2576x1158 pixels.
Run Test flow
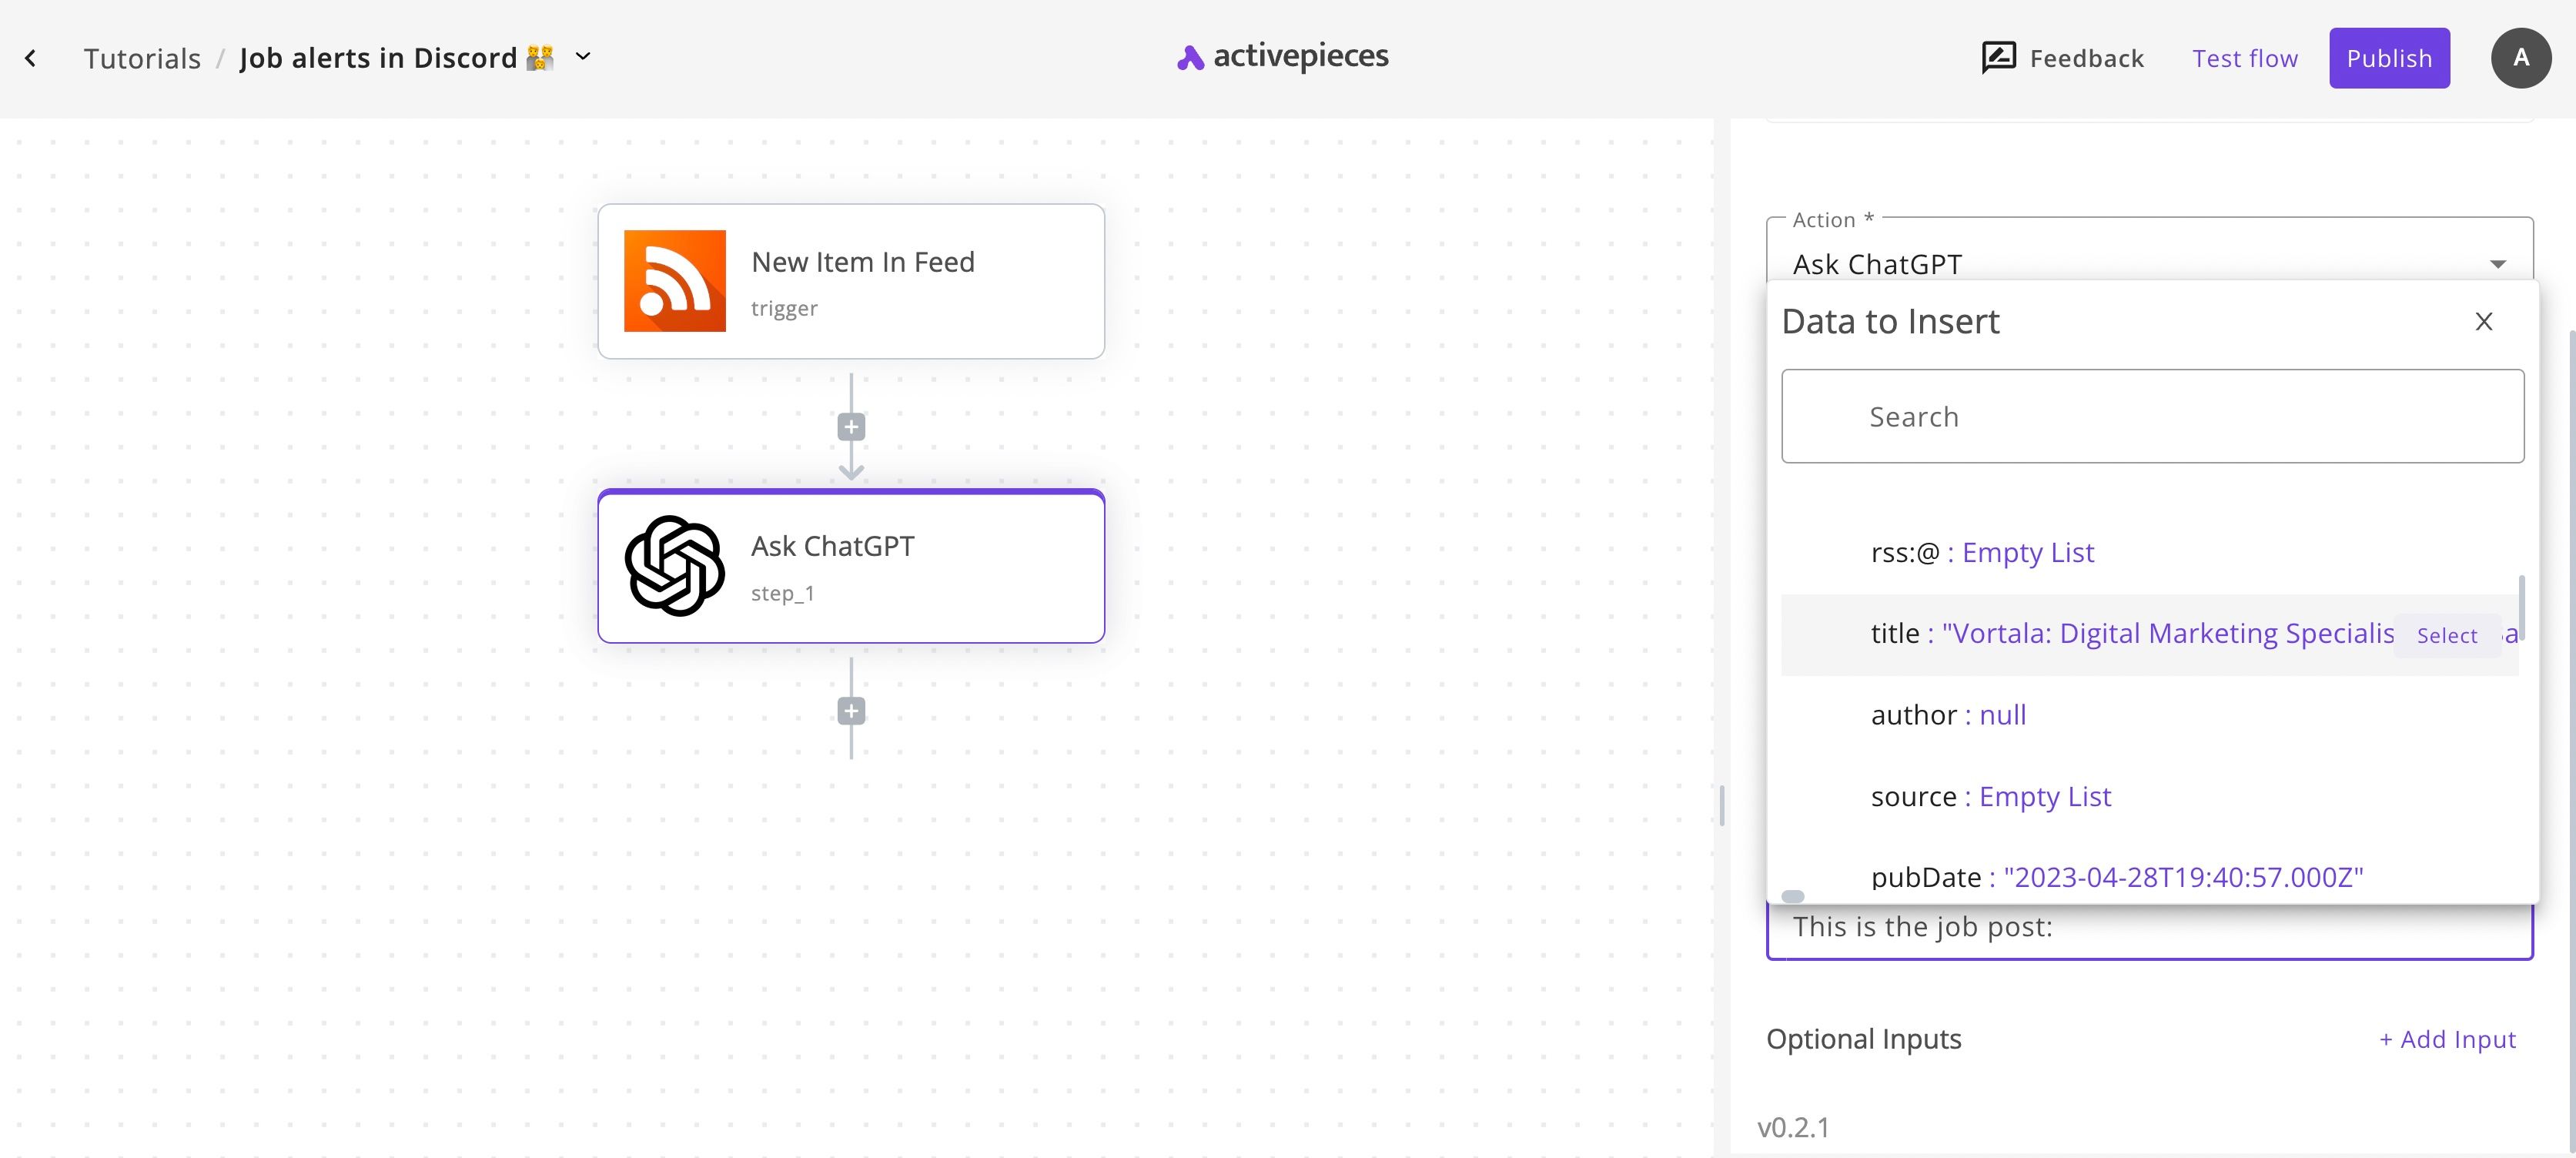click(x=2245, y=59)
